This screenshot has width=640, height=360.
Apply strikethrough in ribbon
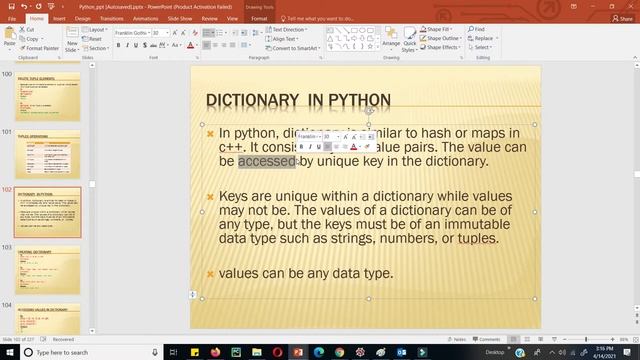pos(153,45)
